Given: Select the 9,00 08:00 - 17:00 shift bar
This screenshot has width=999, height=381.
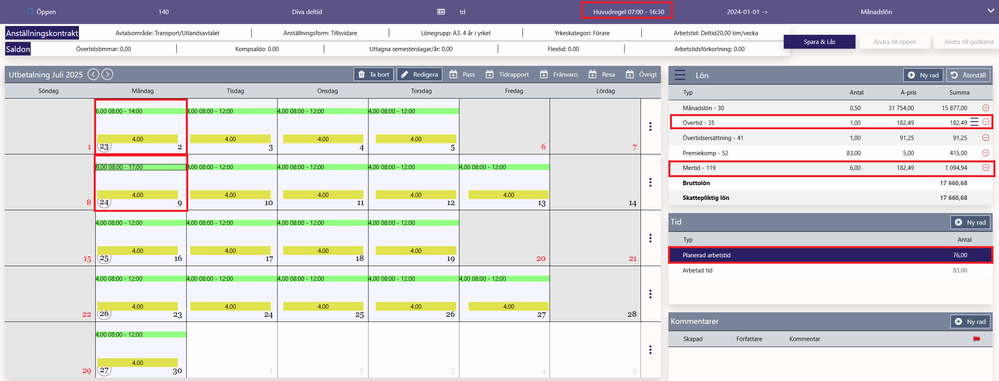Looking at the screenshot, I should [x=140, y=167].
